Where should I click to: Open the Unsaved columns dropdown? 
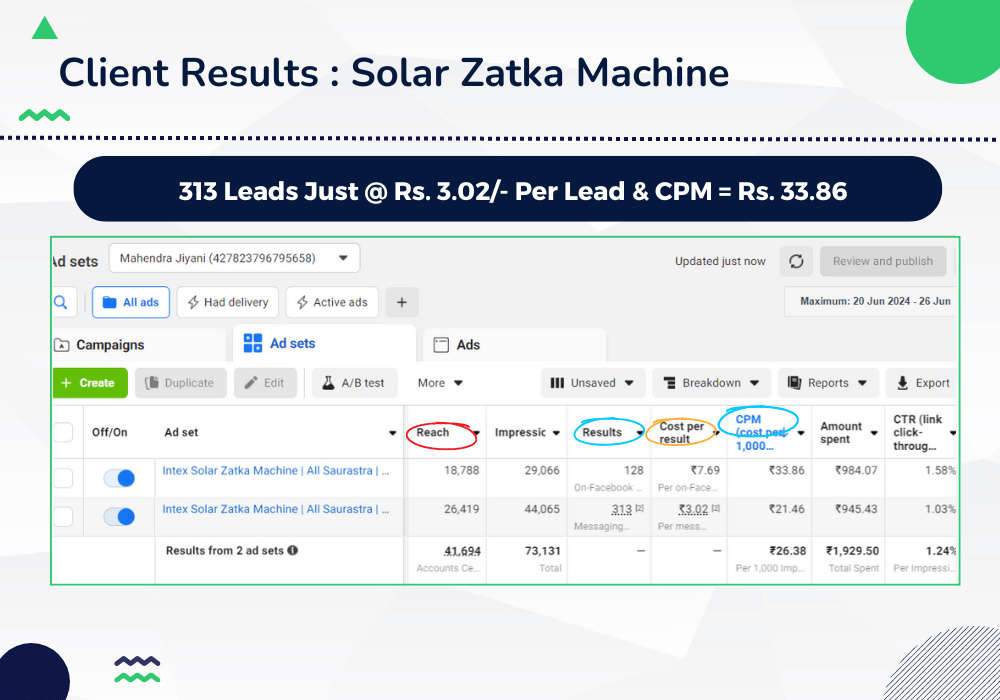click(593, 383)
